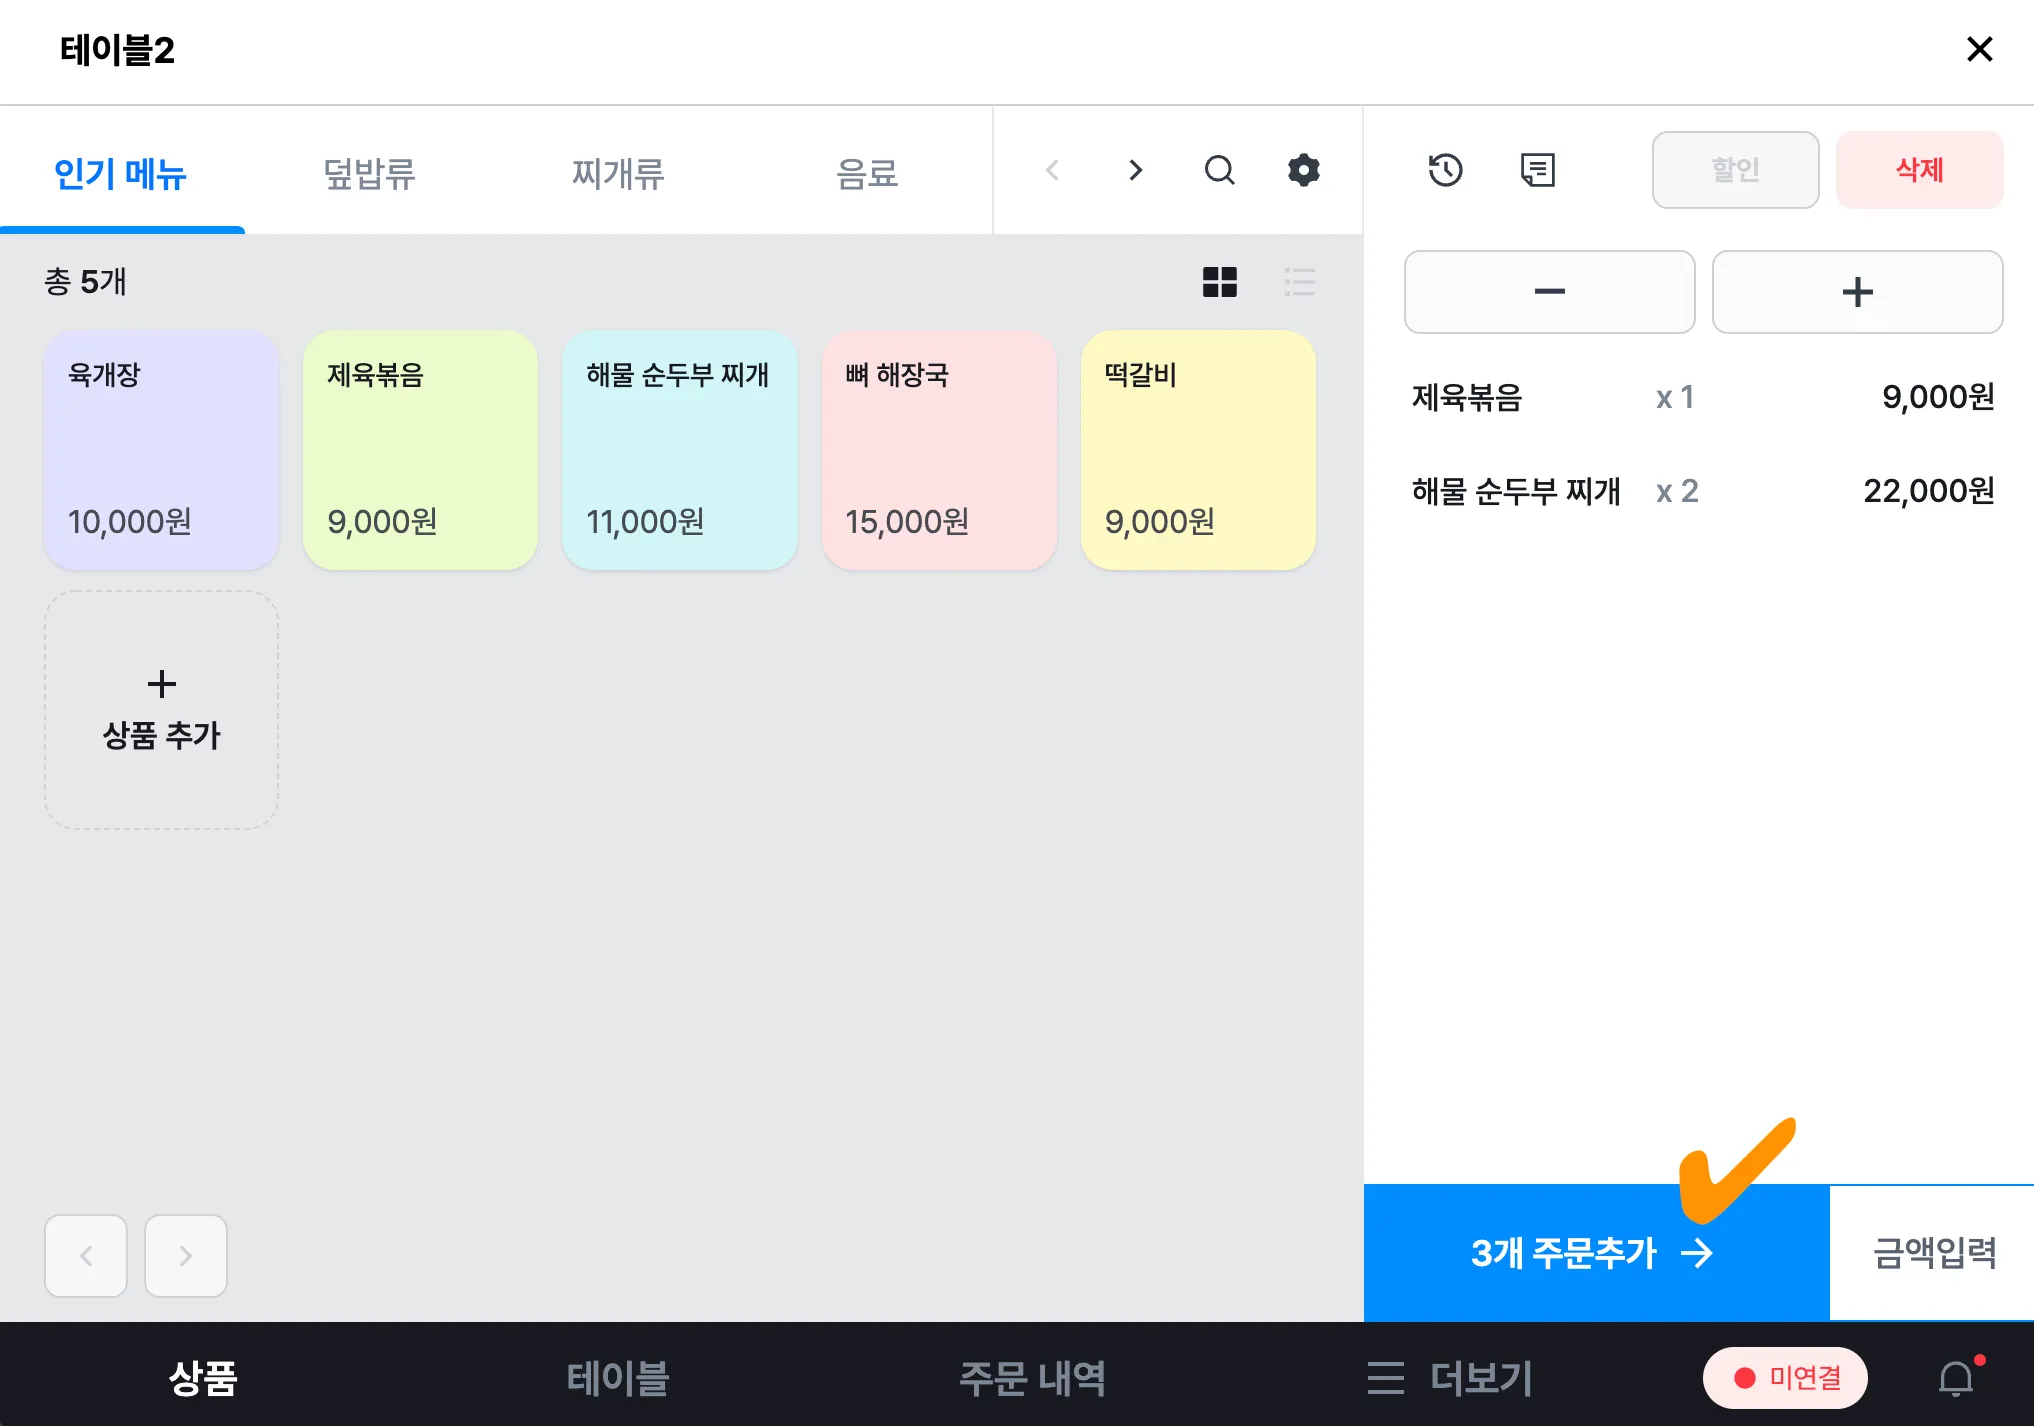This screenshot has width=2034, height=1426.
Task: Switch to the 찌개류 category tab
Action: (x=618, y=173)
